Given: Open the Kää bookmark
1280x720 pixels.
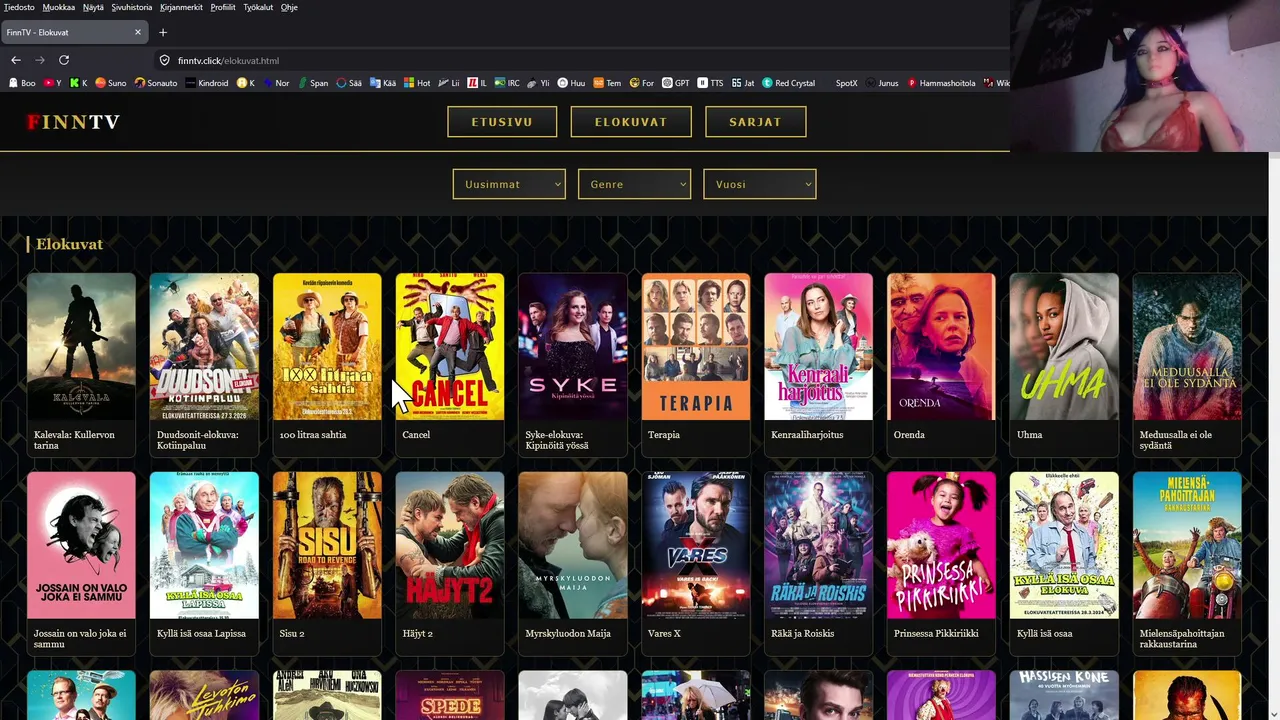Looking at the screenshot, I should click(383, 83).
